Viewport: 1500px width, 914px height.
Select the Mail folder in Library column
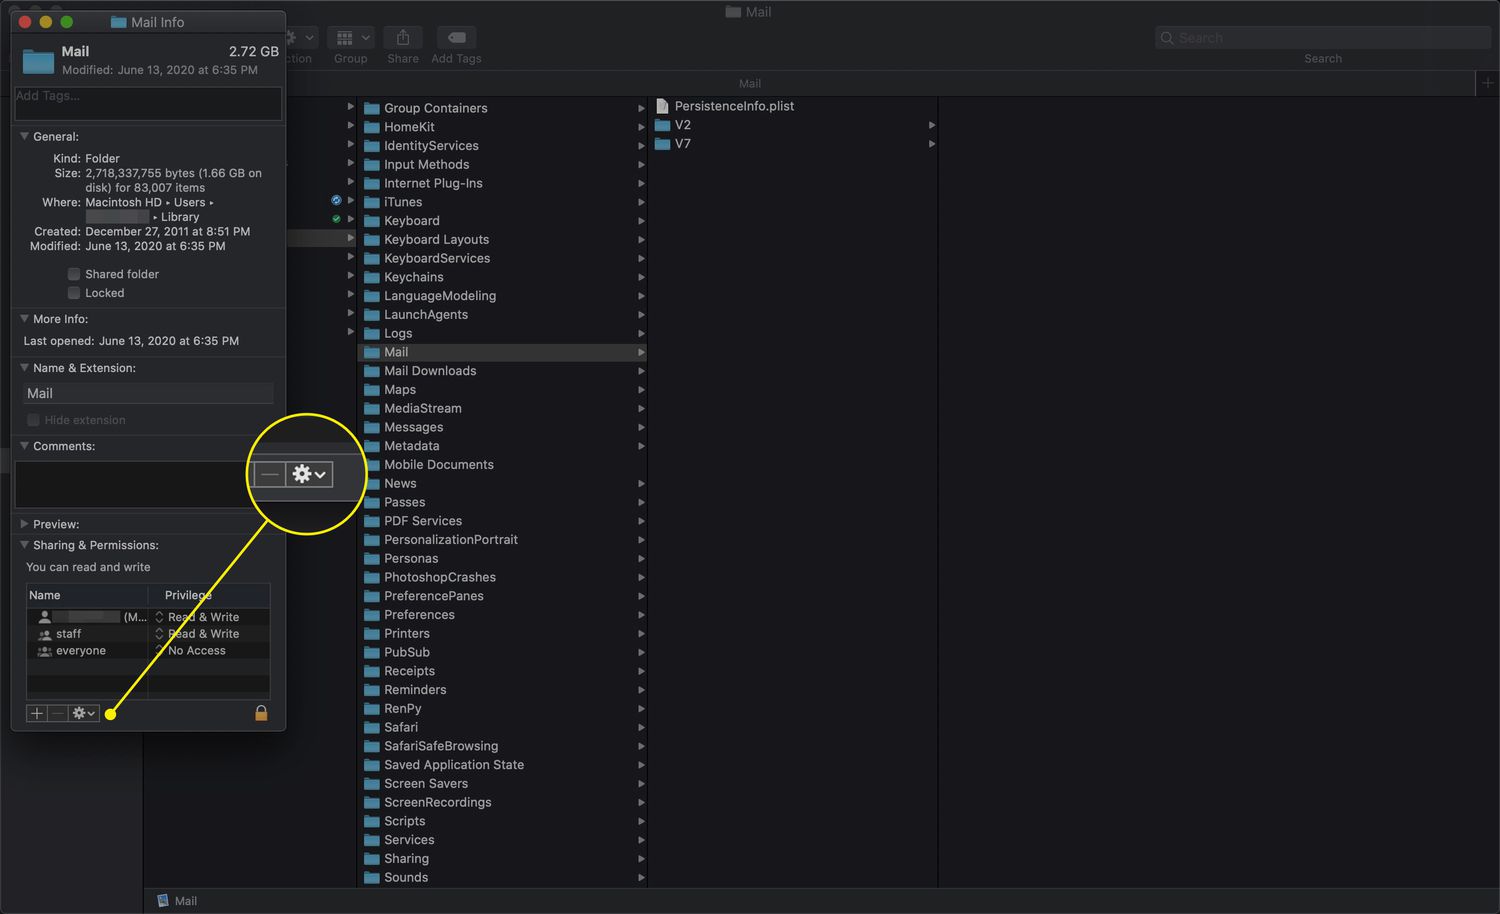(502, 352)
